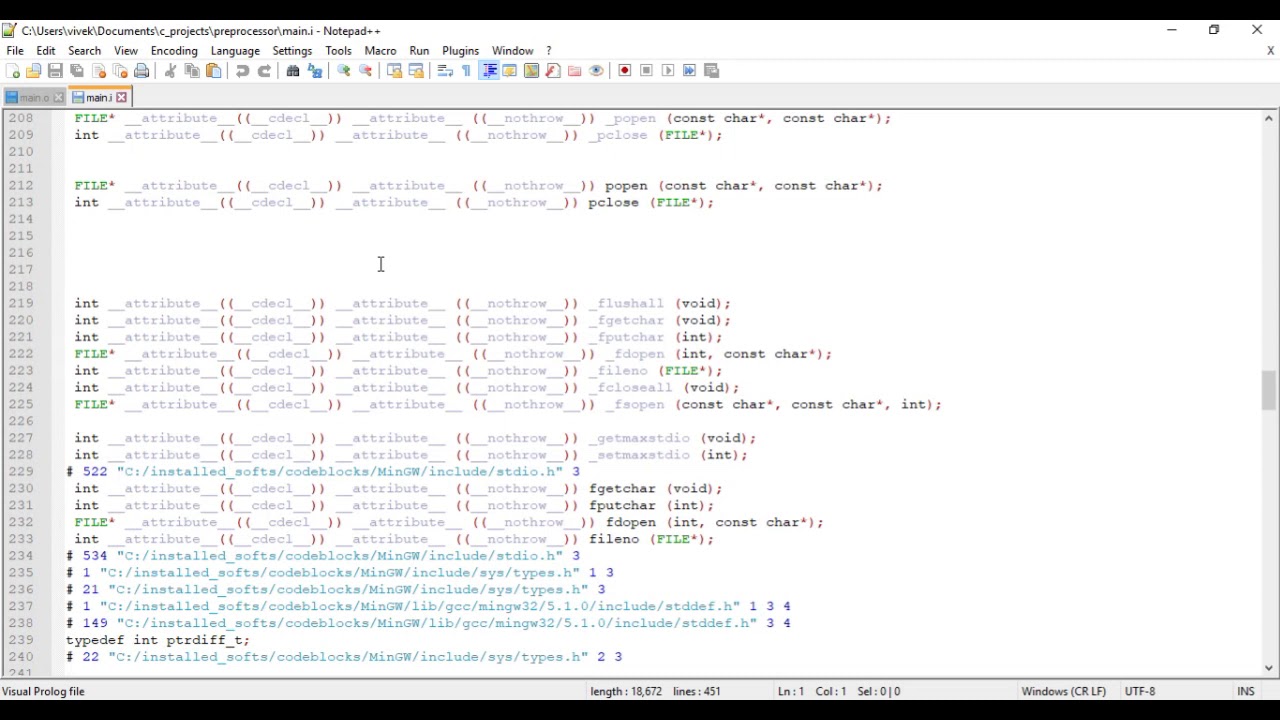Open the ? help menu
The height and width of the screenshot is (720, 1280).
(548, 51)
